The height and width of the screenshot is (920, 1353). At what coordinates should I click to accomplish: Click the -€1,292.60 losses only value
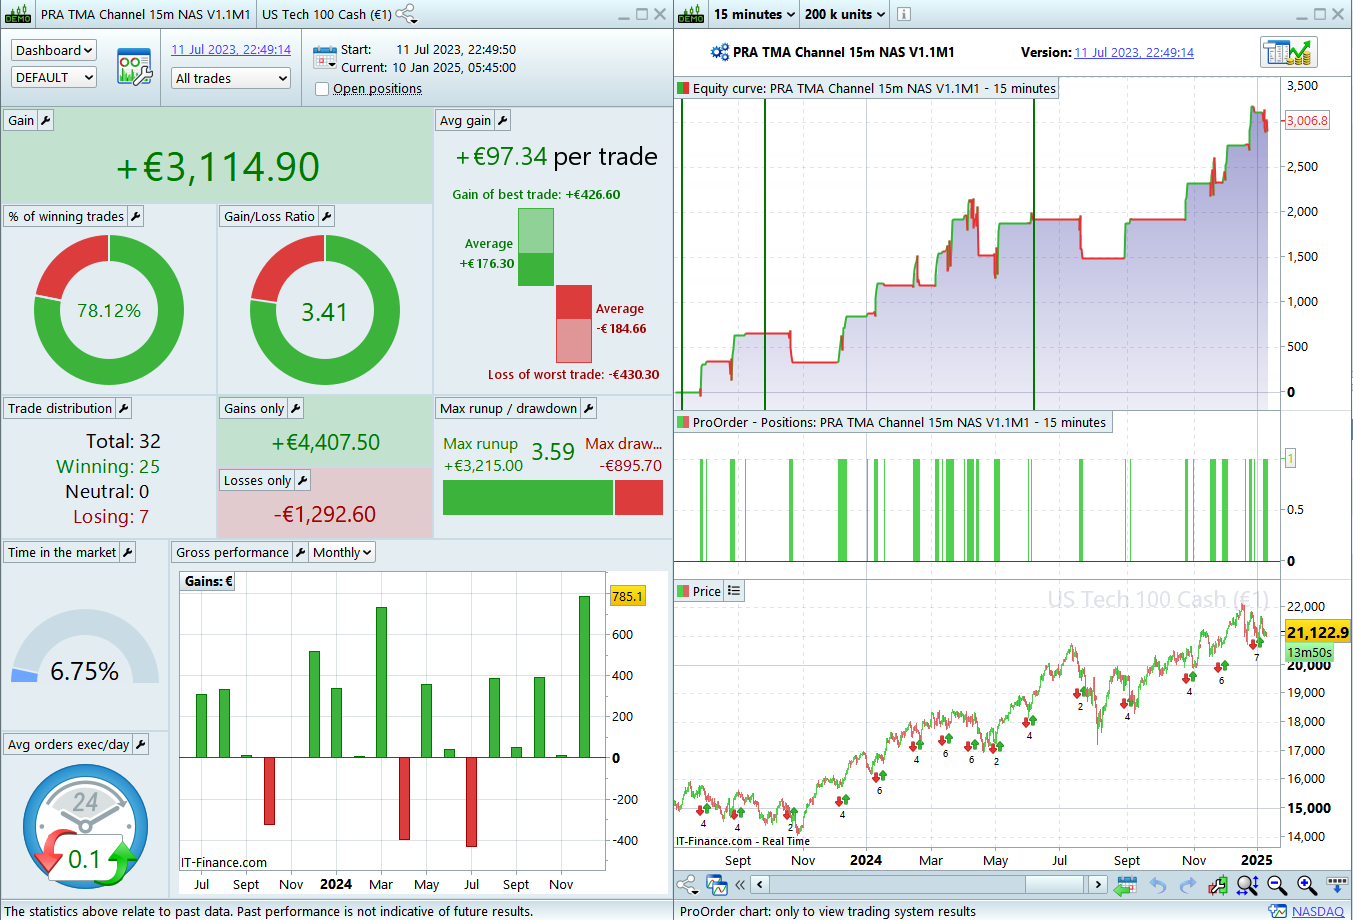click(325, 514)
